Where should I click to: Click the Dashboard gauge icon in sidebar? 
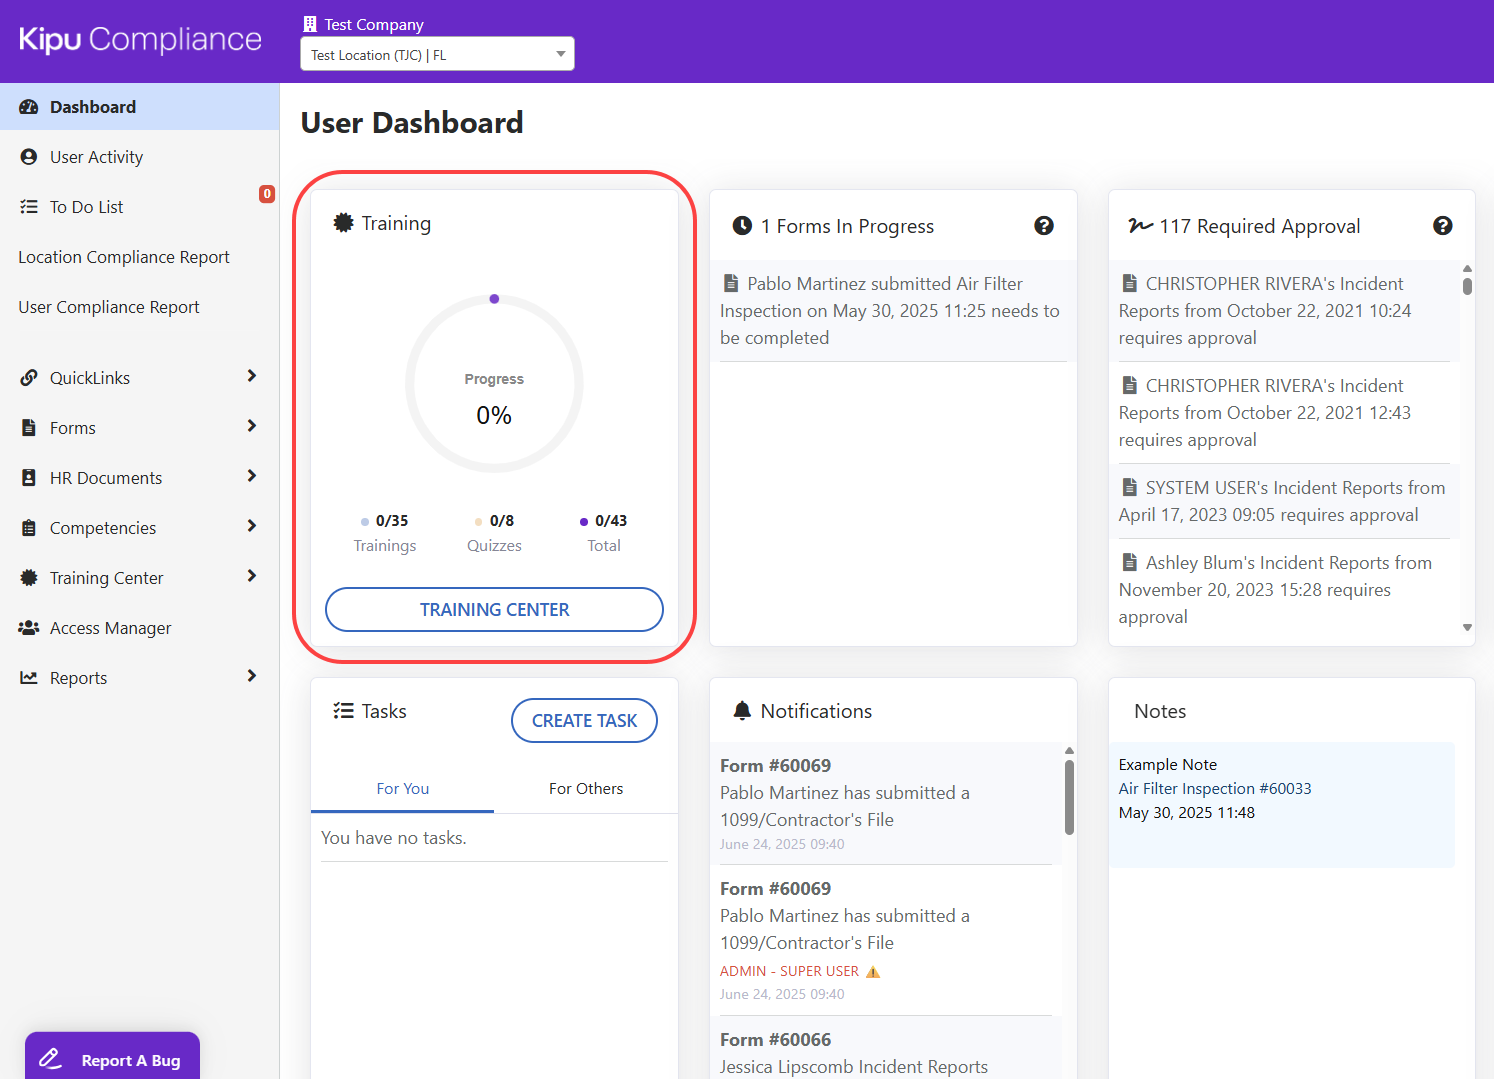coord(29,107)
